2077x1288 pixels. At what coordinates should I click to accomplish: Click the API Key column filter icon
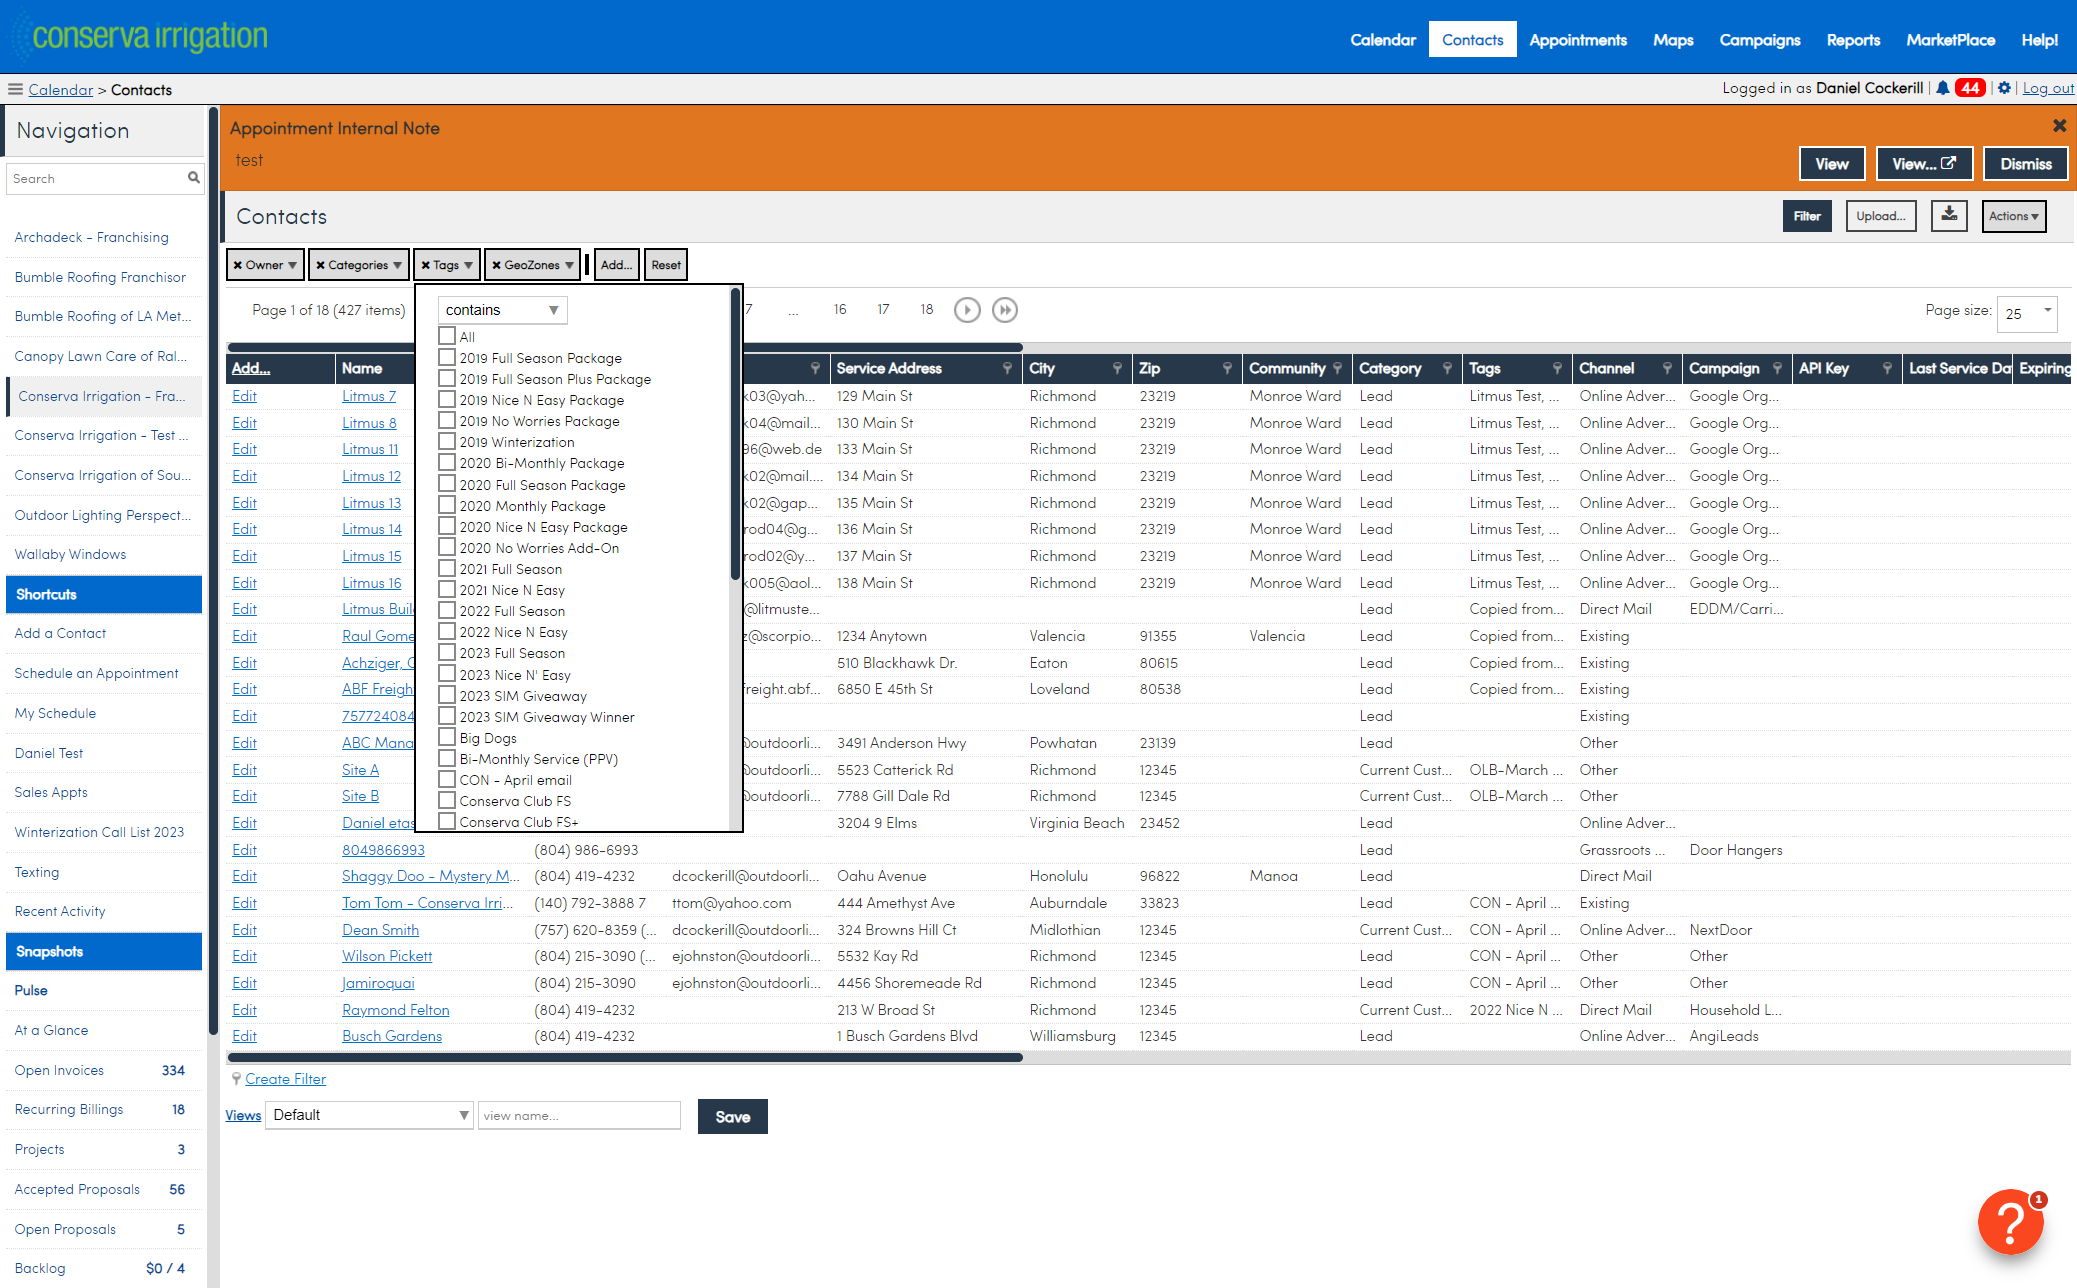tap(1887, 368)
